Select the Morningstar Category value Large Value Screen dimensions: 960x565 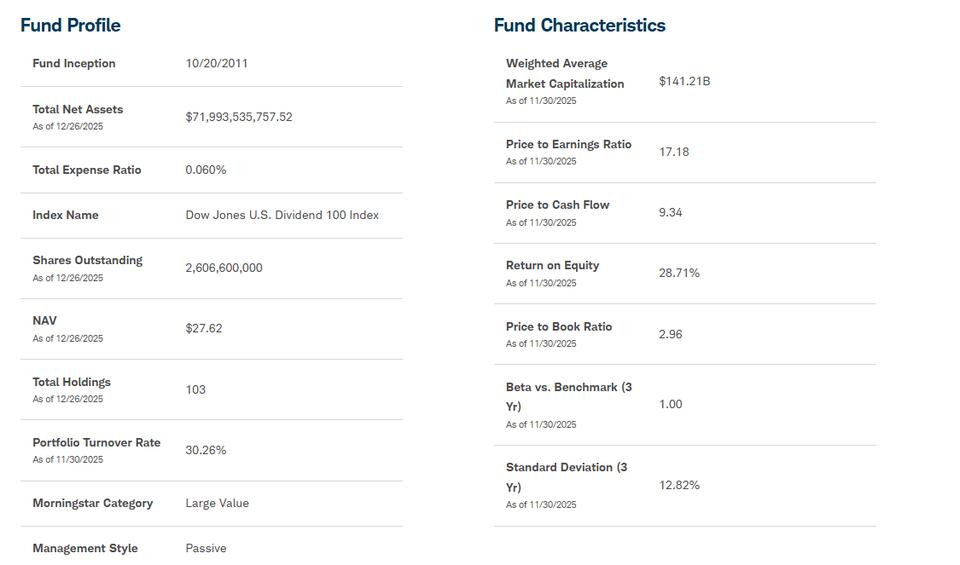tap(217, 503)
